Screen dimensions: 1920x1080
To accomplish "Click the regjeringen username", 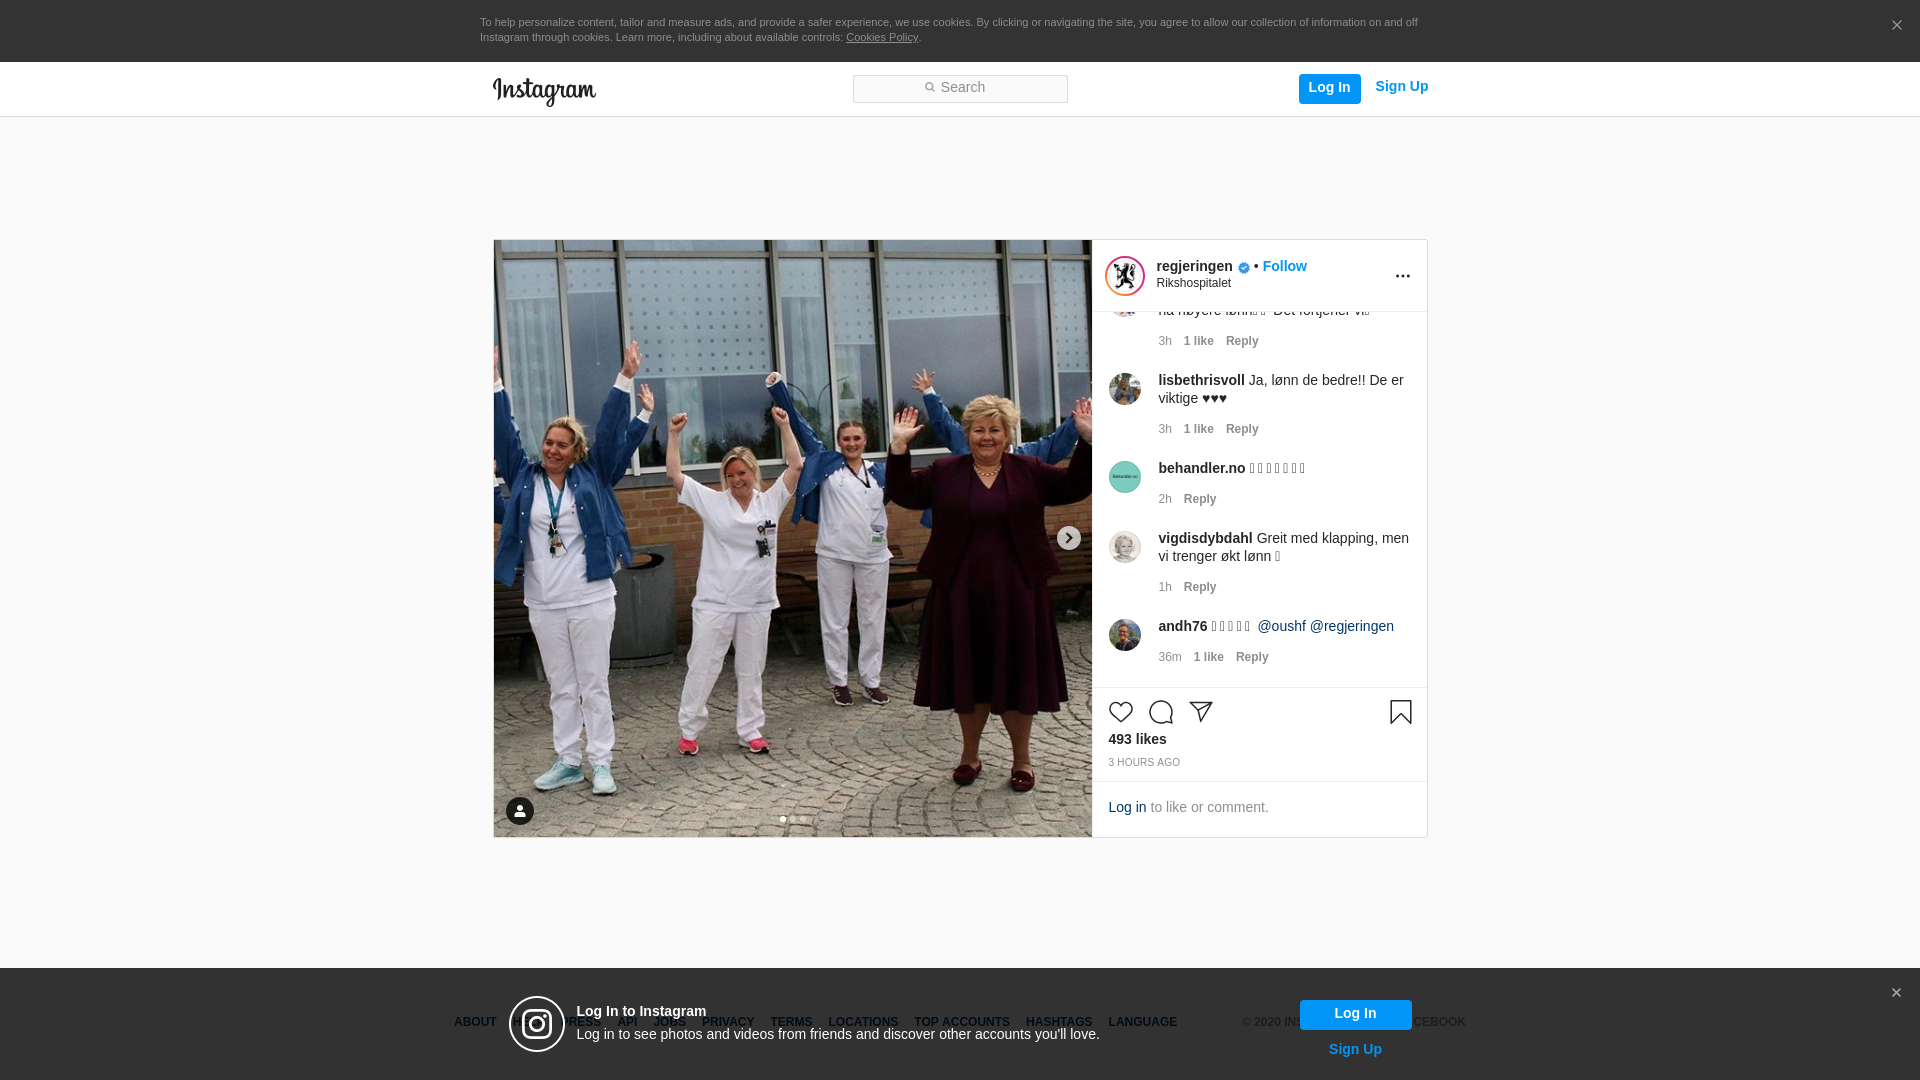I will (x=1194, y=266).
